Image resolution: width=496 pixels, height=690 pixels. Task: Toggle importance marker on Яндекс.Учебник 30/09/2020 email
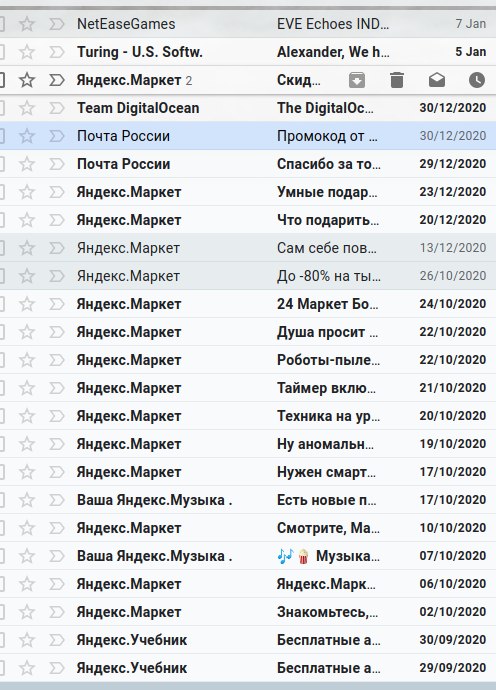(x=57, y=640)
